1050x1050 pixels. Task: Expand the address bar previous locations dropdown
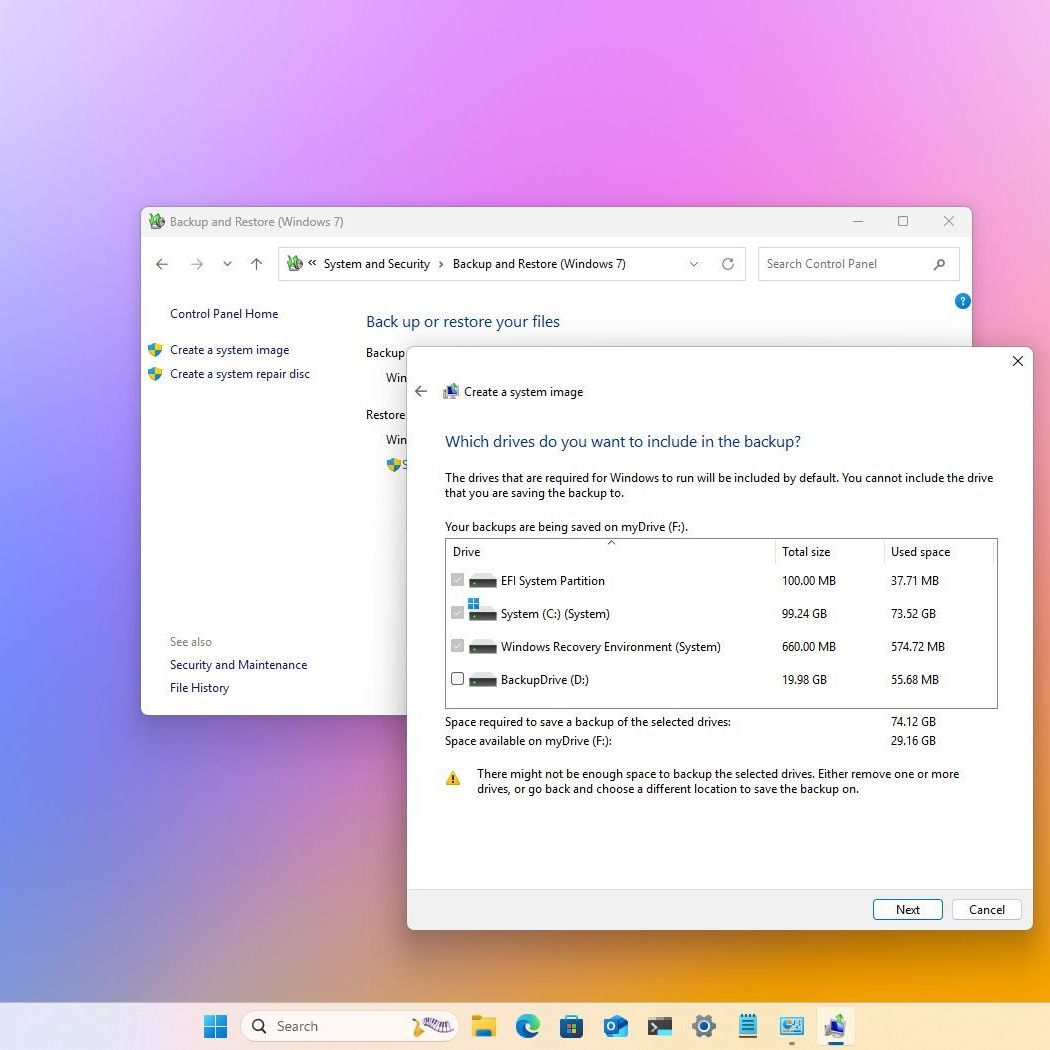coord(694,264)
